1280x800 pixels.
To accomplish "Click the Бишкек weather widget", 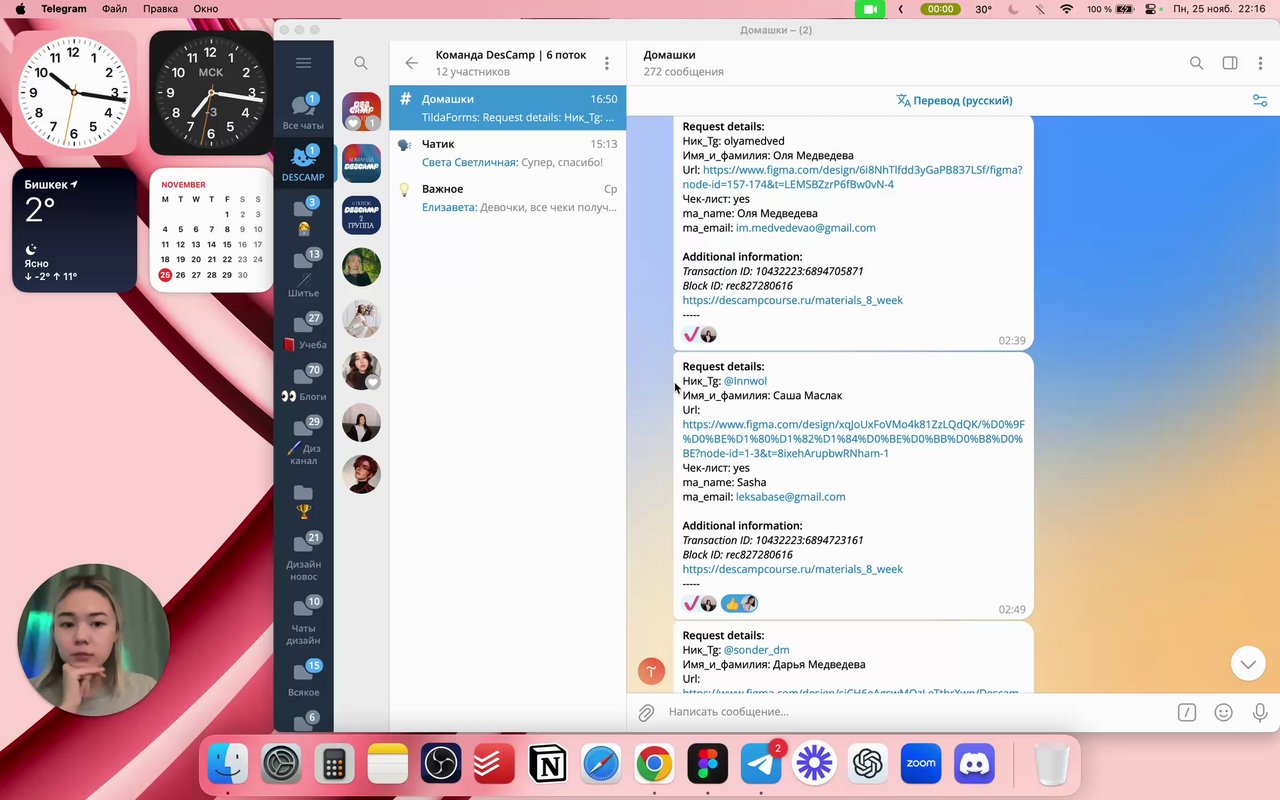I will click(75, 230).
